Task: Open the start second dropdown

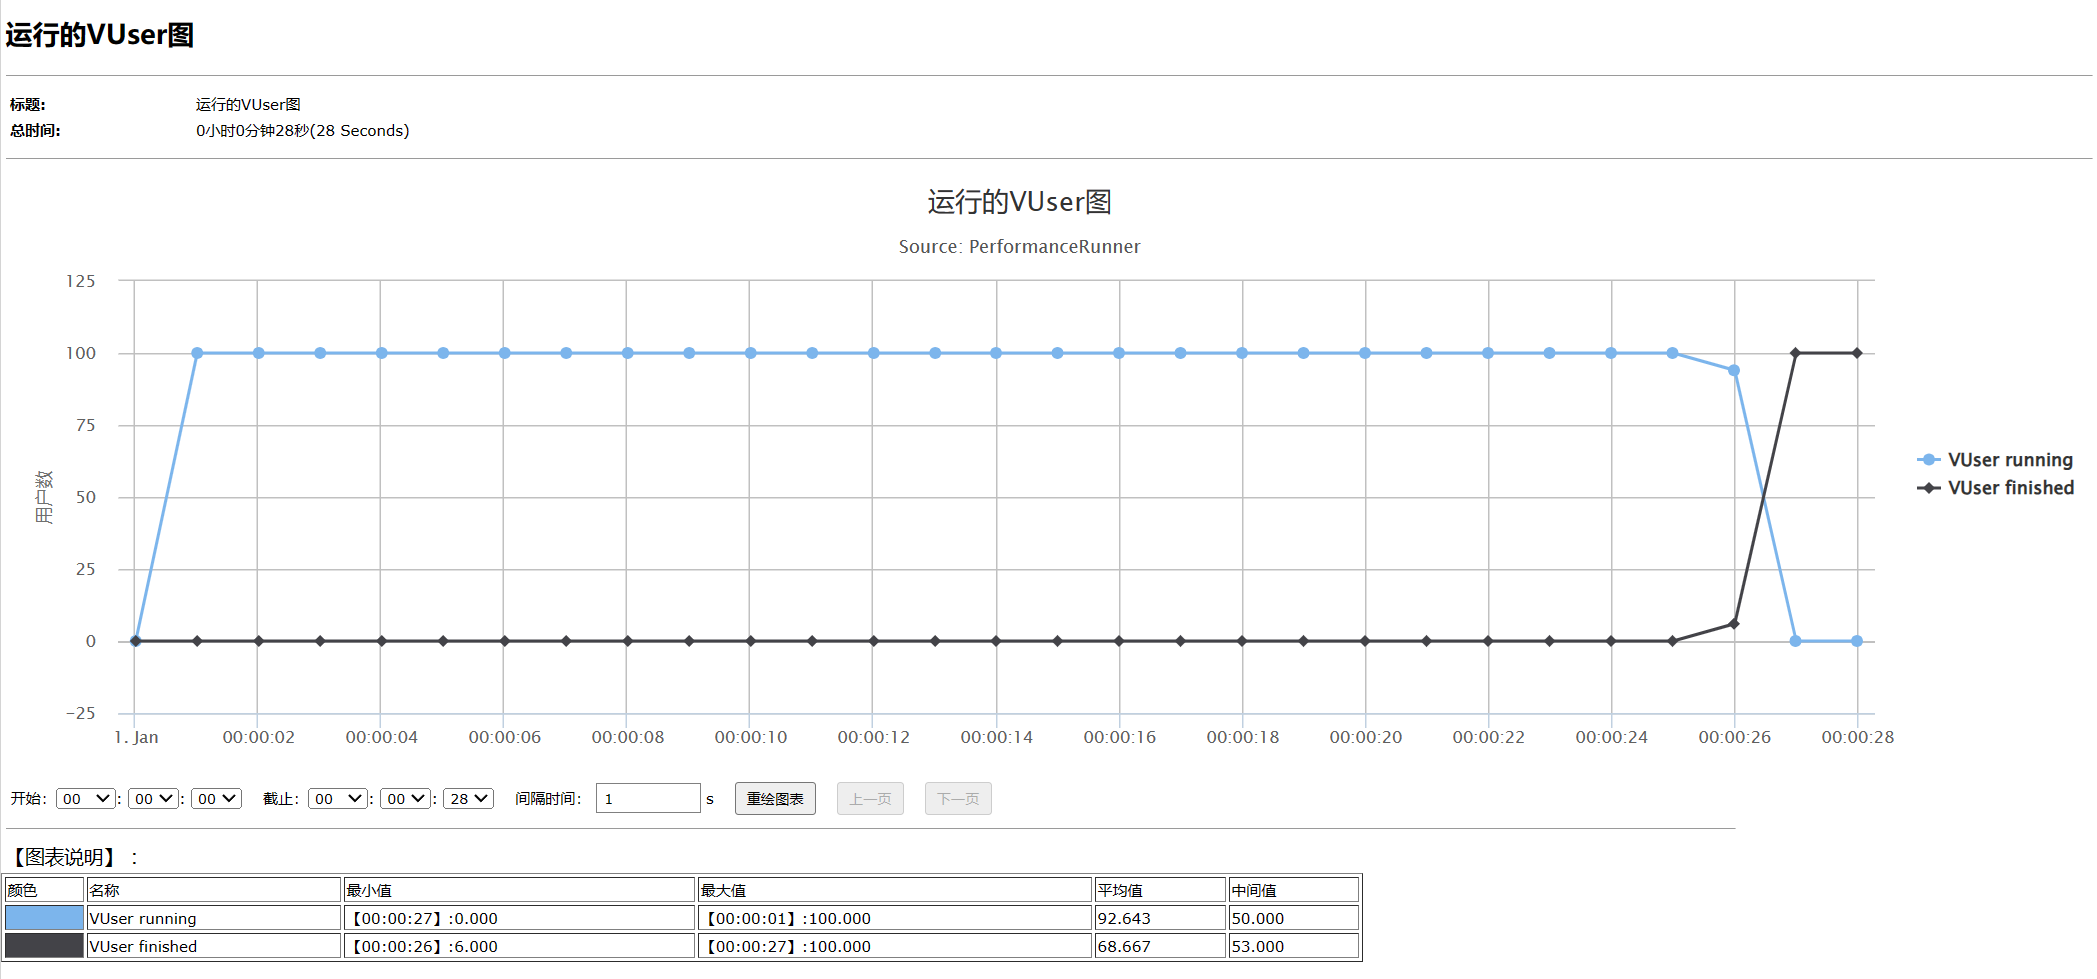Action: tap(216, 798)
